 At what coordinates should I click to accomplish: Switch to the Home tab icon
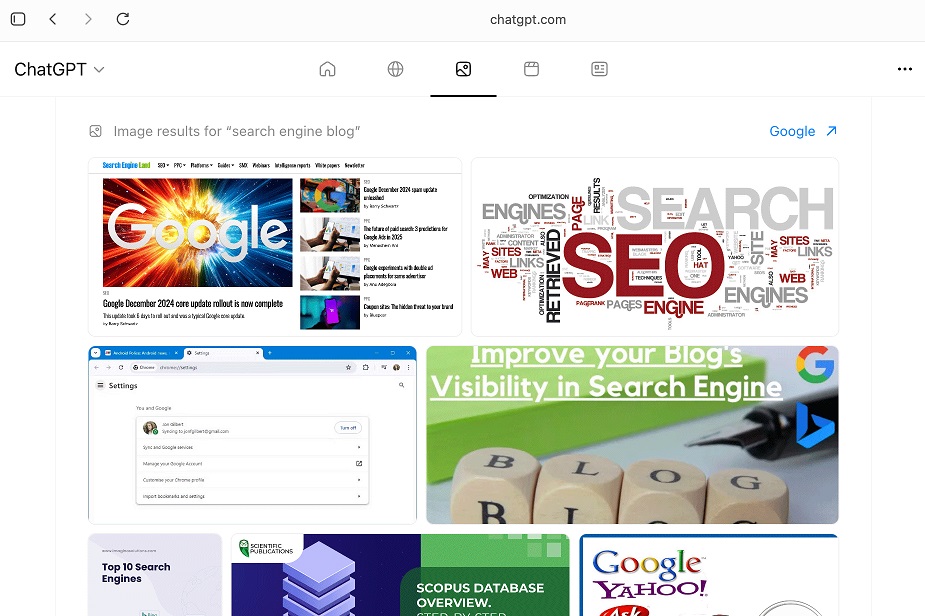327,69
